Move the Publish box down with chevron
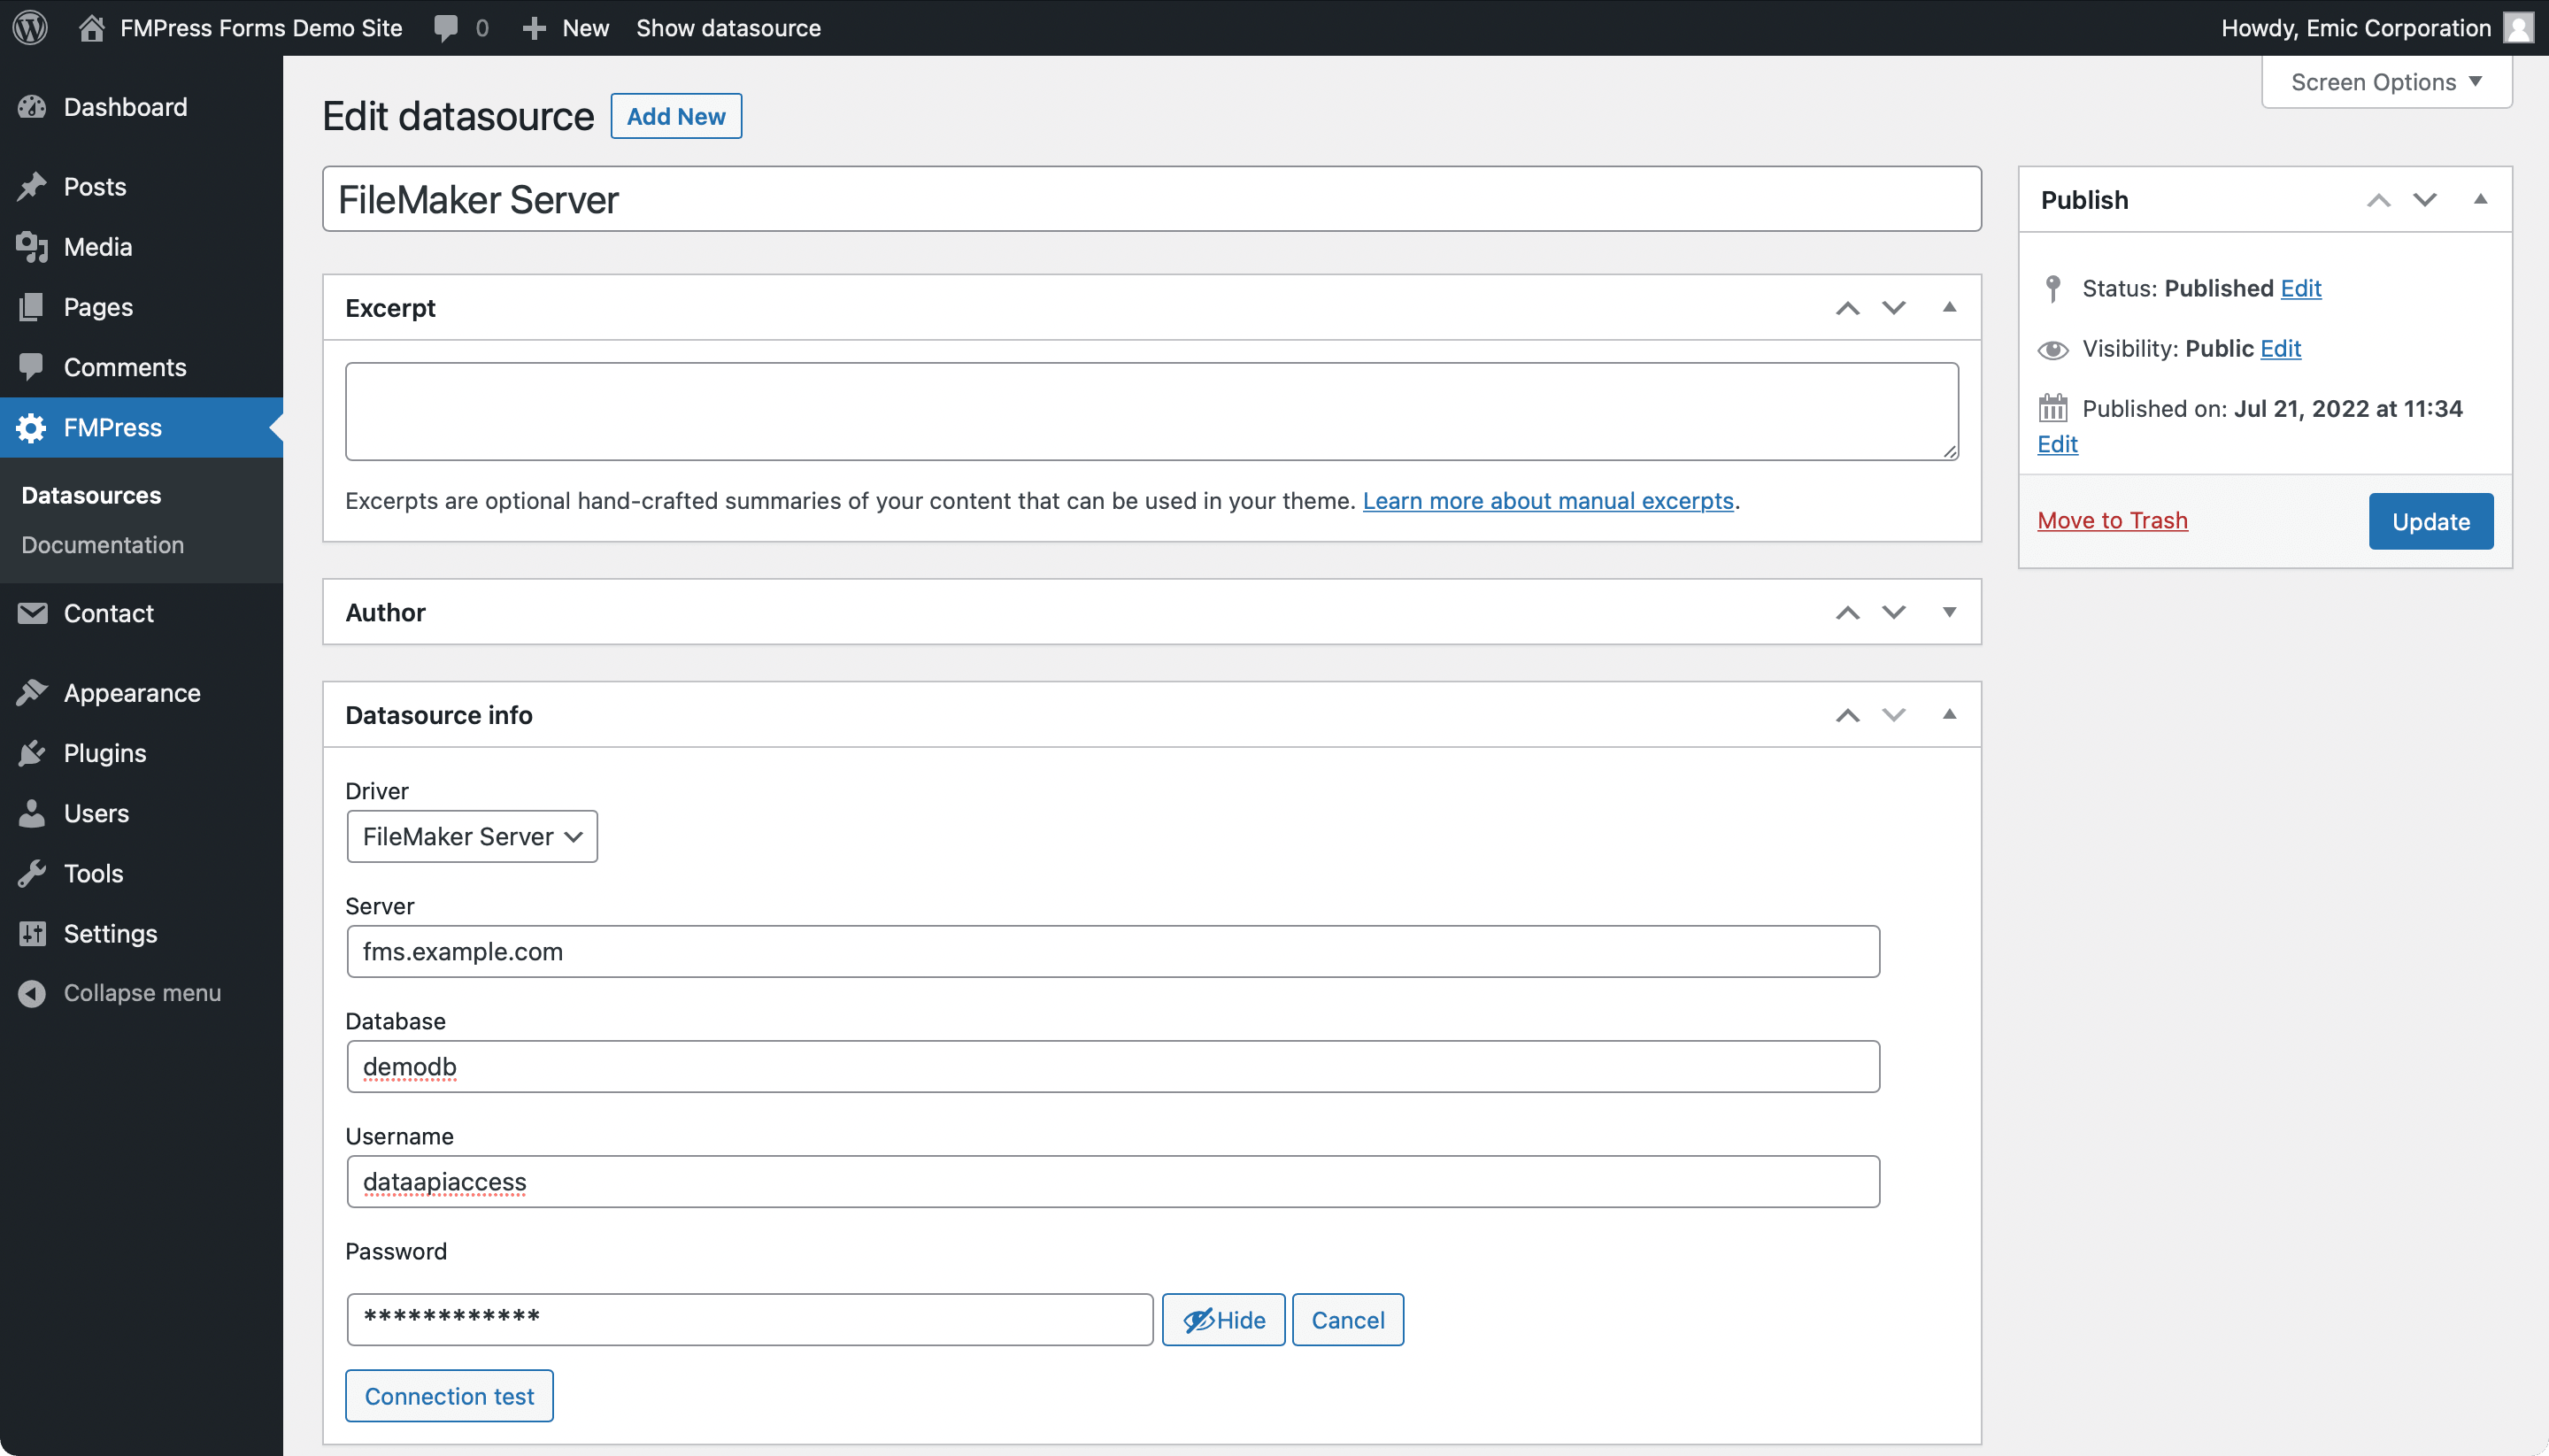The width and height of the screenshot is (2549, 1456). [x=2425, y=200]
